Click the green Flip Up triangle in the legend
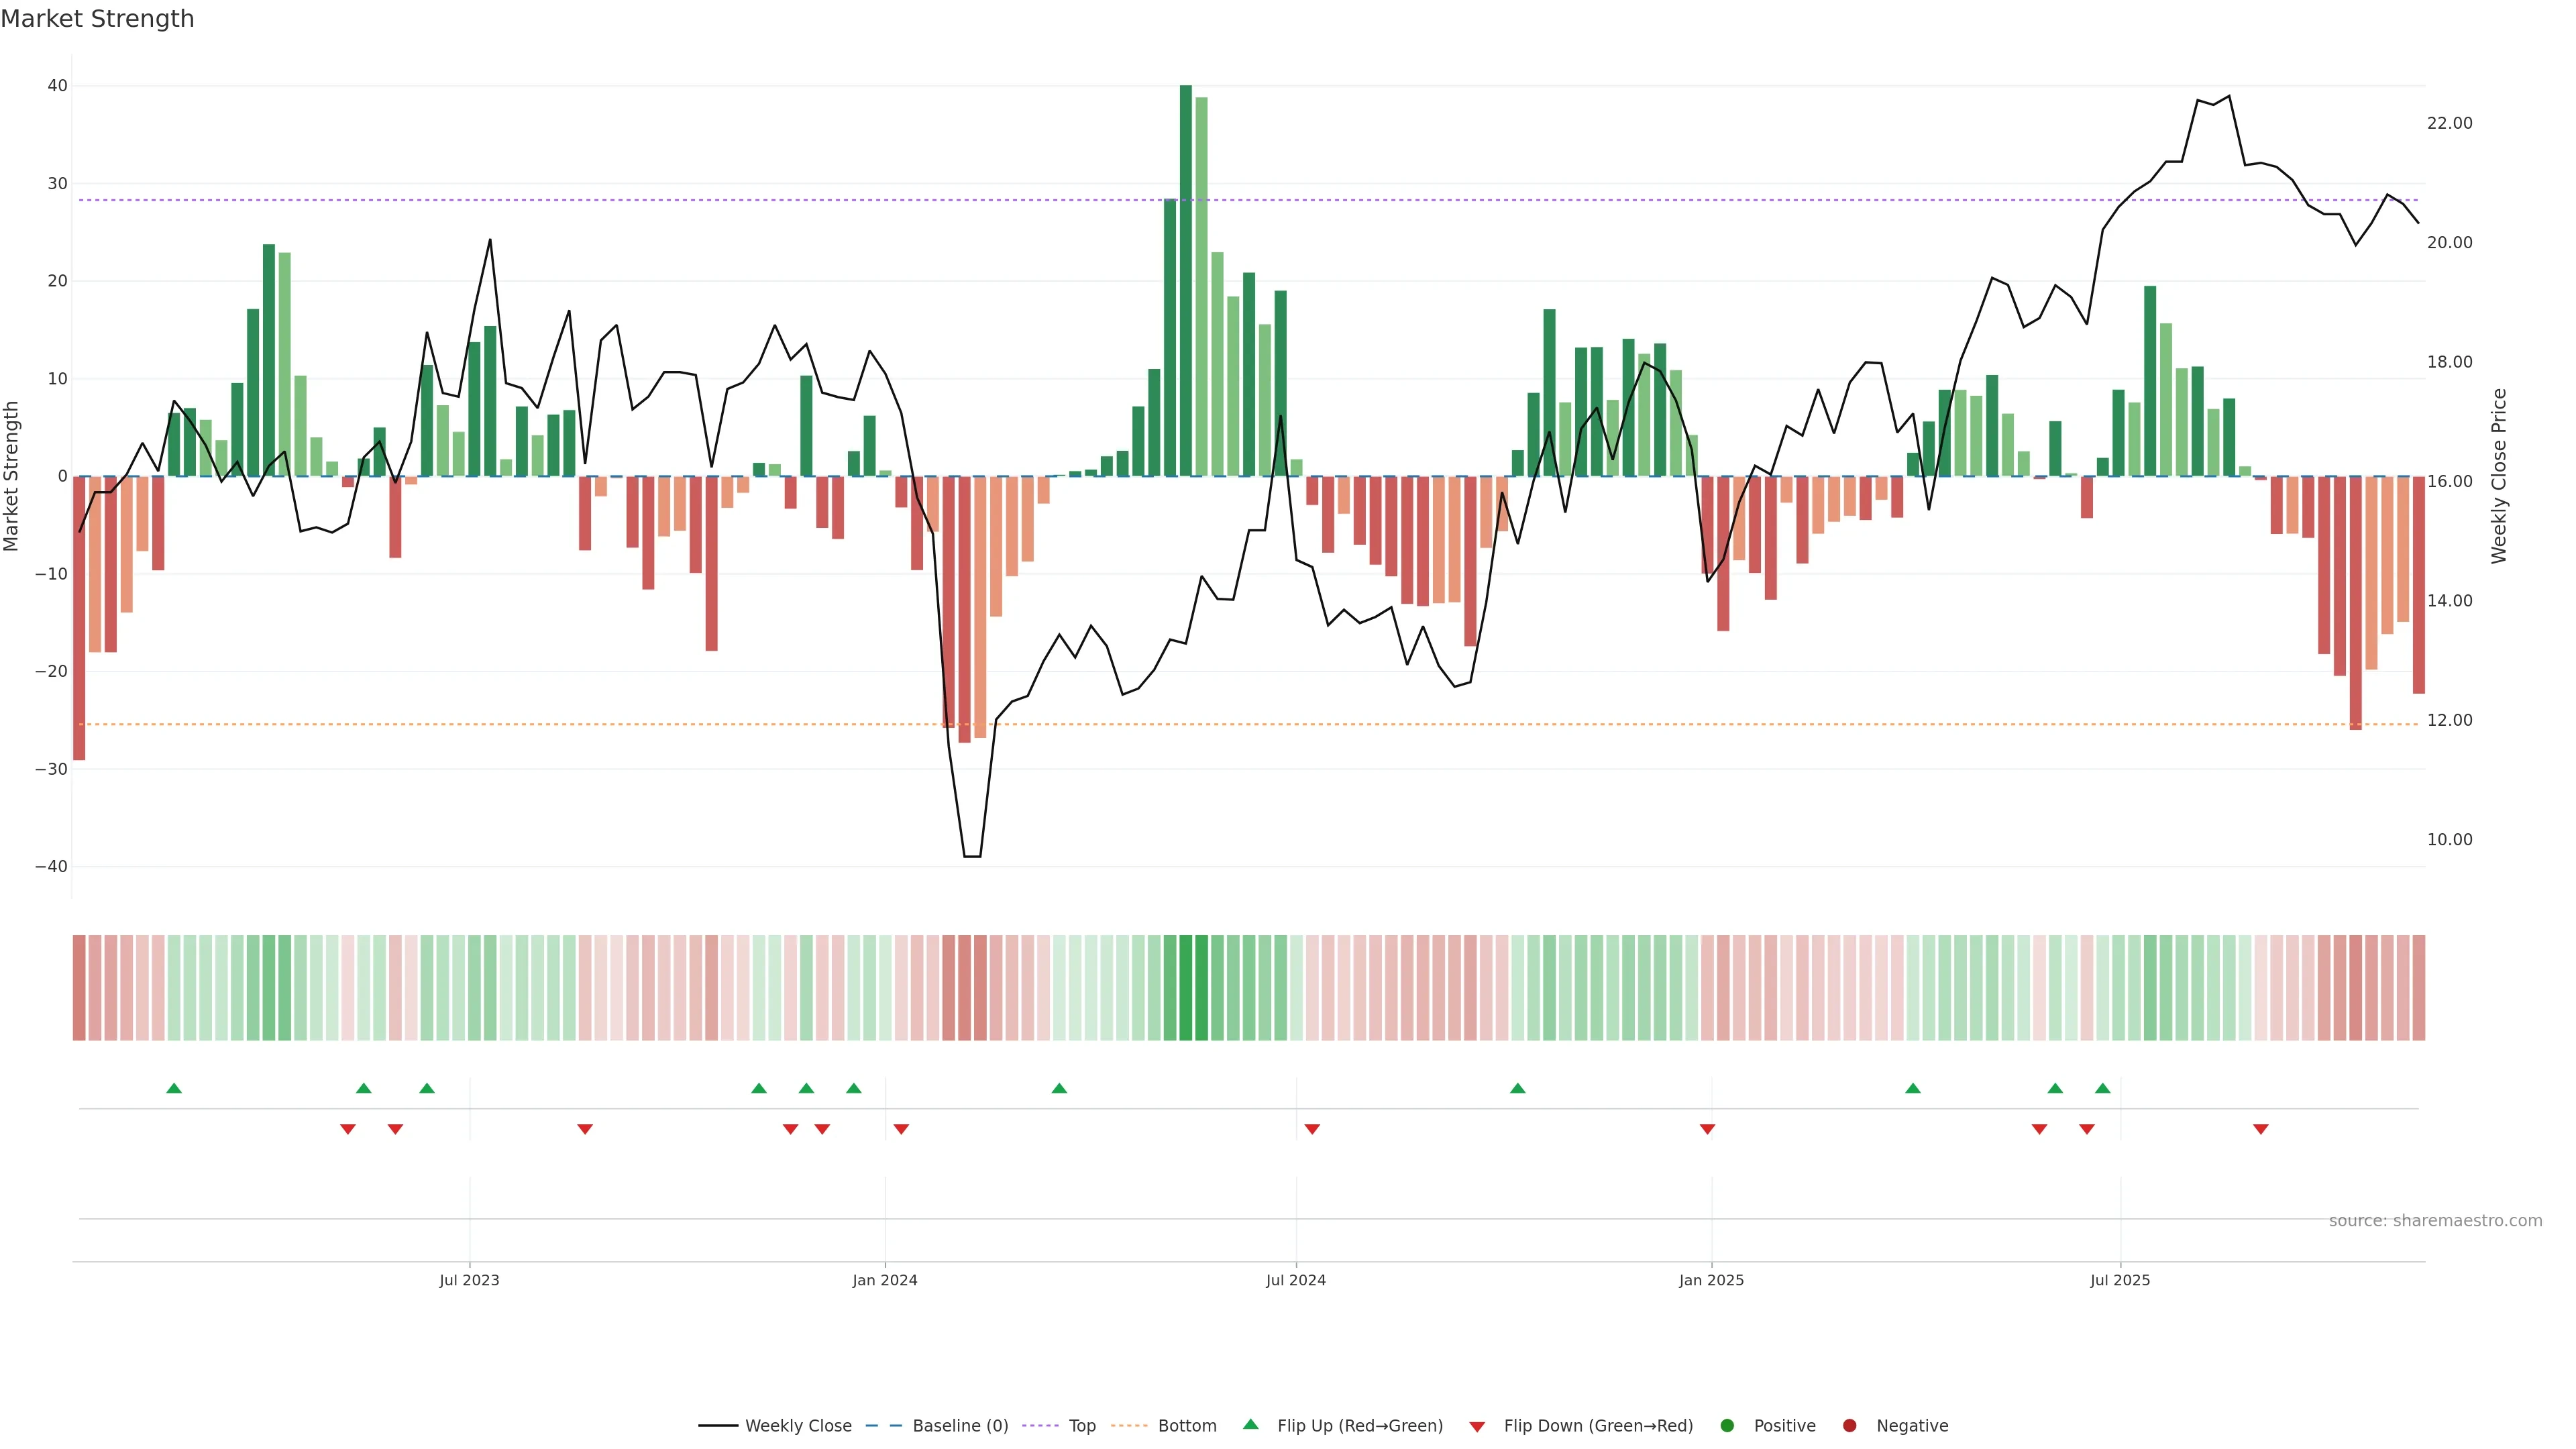The width and height of the screenshot is (2576, 1449). (x=1250, y=1424)
